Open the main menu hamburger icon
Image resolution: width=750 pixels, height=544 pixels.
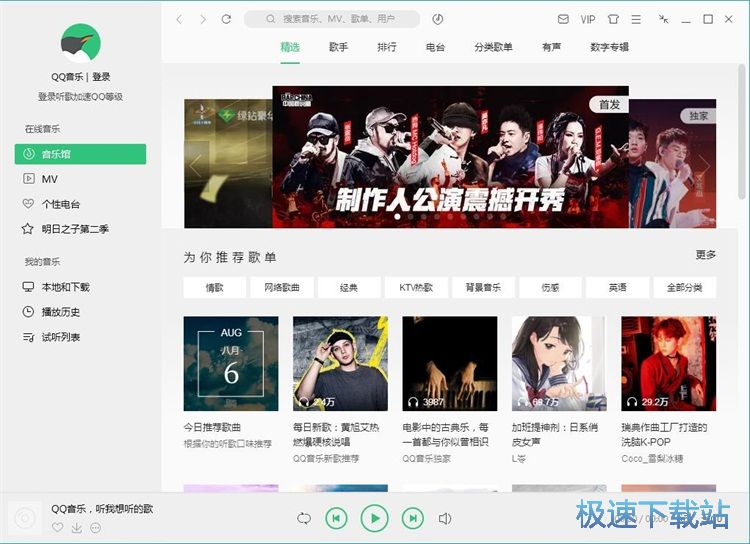click(637, 19)
